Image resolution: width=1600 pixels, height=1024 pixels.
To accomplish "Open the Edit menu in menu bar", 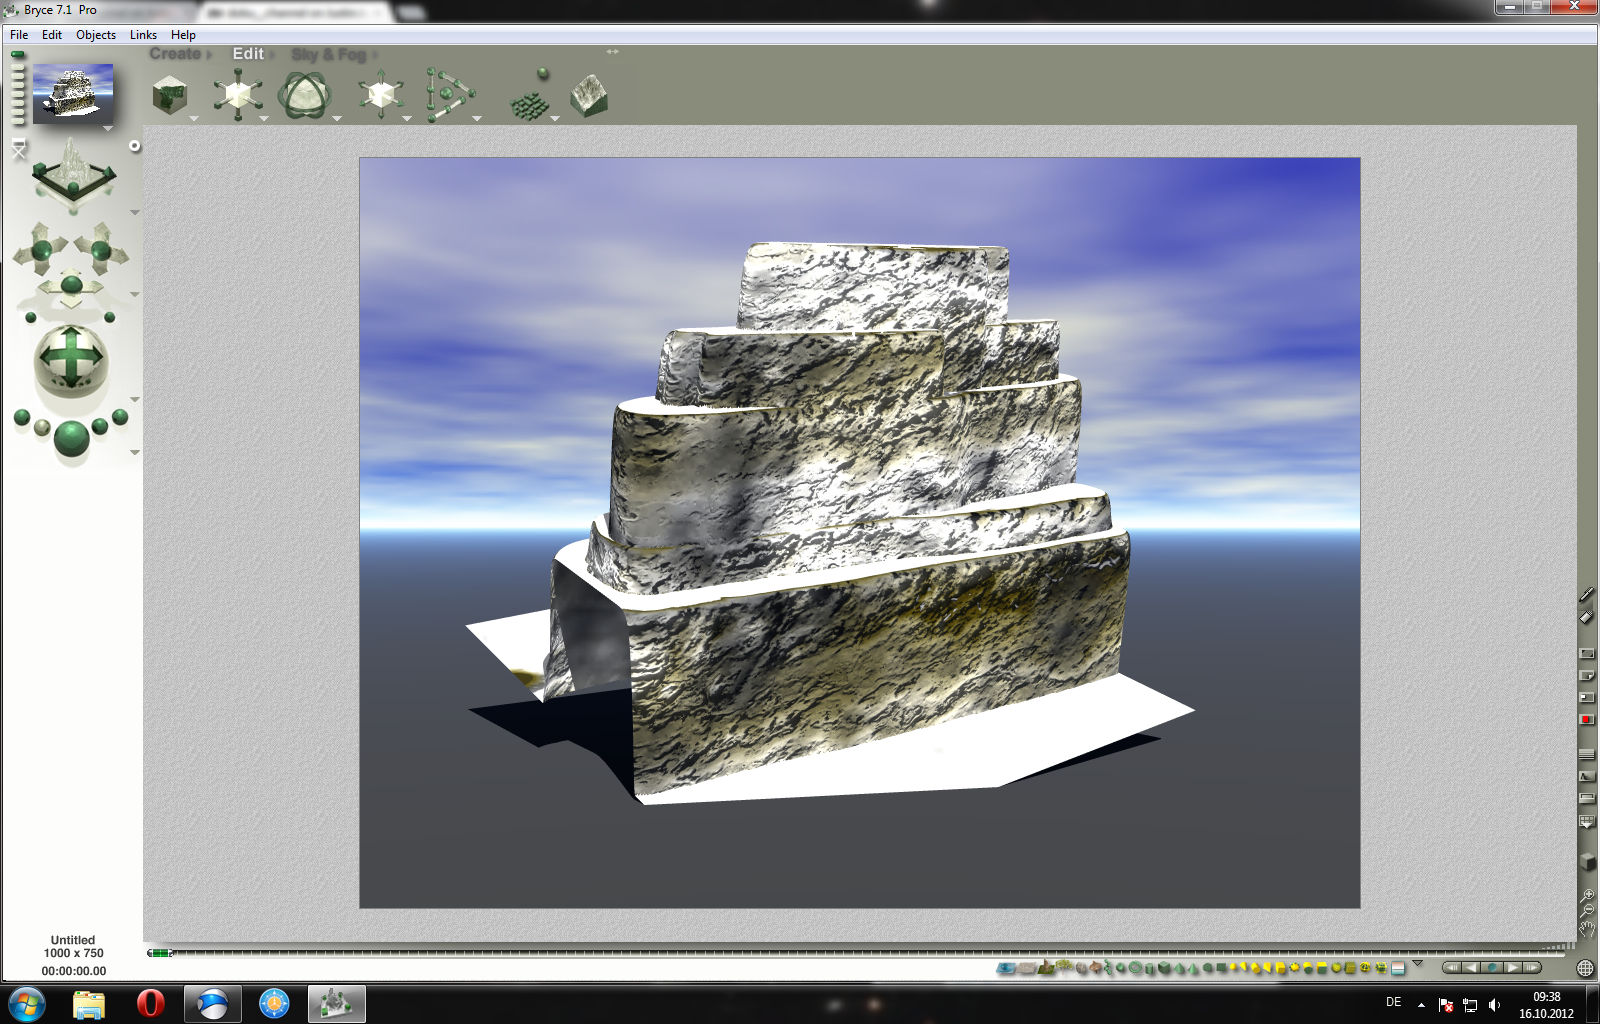I will 52,35.
